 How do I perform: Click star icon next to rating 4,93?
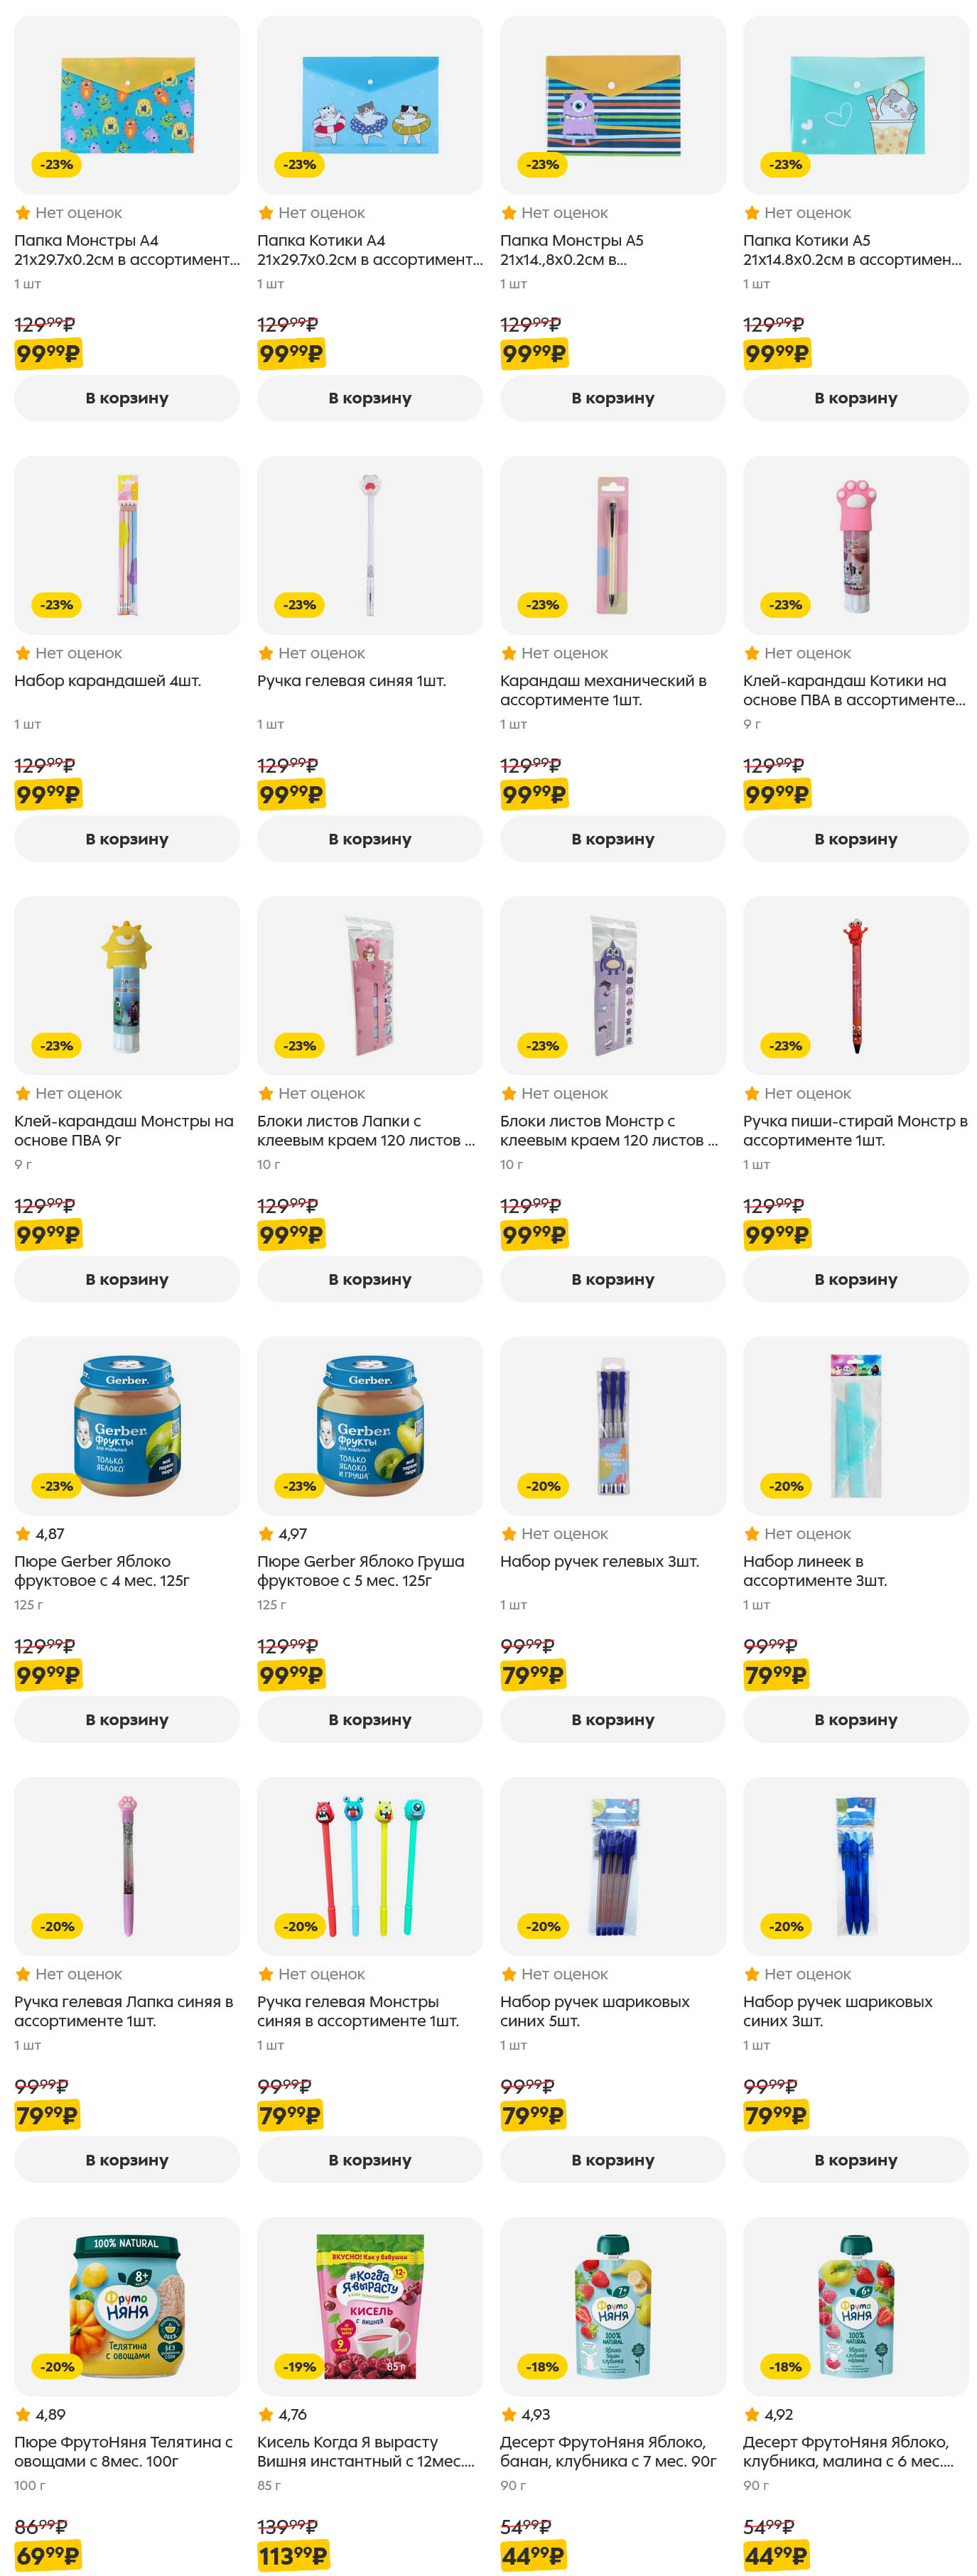[x=508, y=2414]
